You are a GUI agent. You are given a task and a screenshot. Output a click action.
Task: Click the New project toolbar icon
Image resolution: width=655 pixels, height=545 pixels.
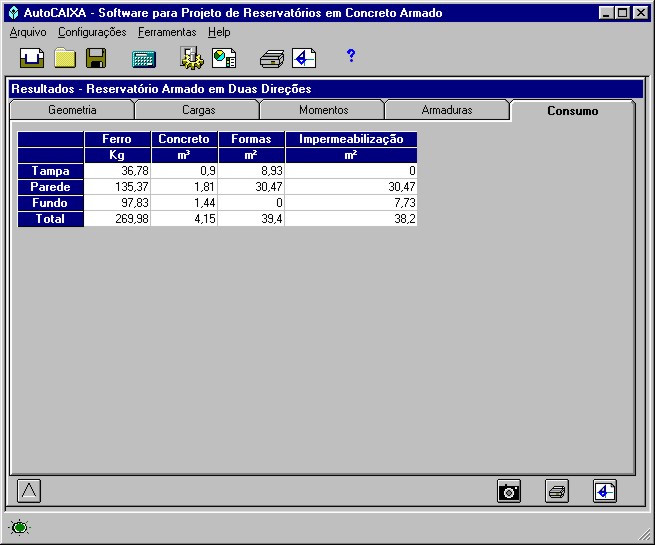click(32, 58)
